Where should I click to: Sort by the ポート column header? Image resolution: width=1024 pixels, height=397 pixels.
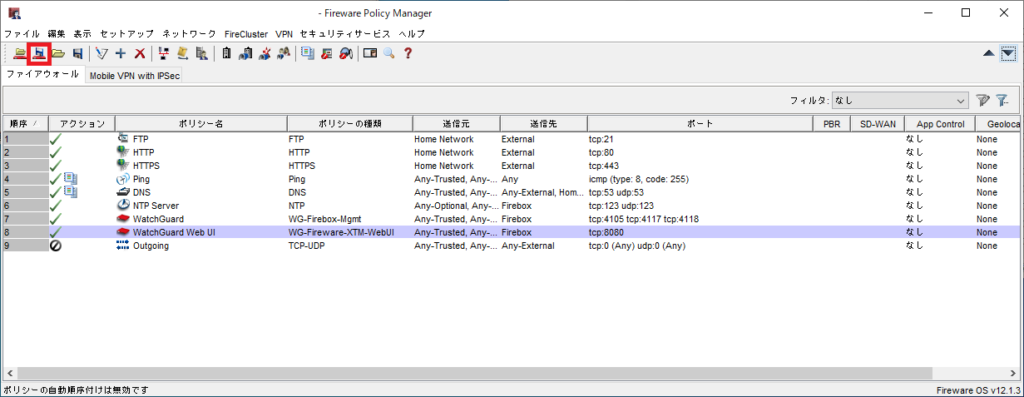tap(699, 123)
